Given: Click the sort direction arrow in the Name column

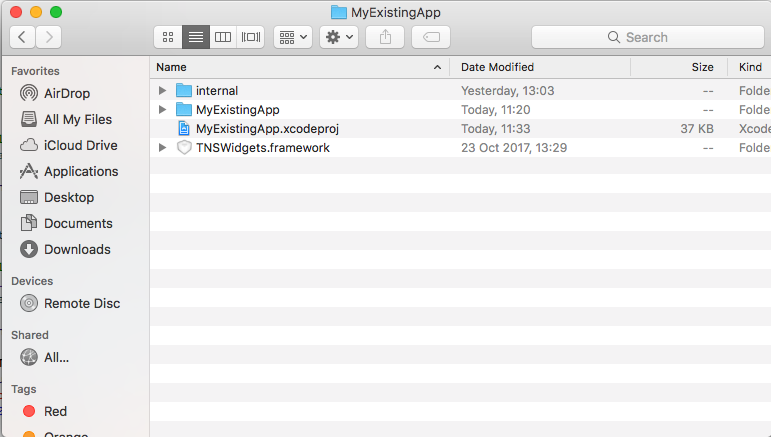Looking at the screenshot, I should [x=437, y=67].
